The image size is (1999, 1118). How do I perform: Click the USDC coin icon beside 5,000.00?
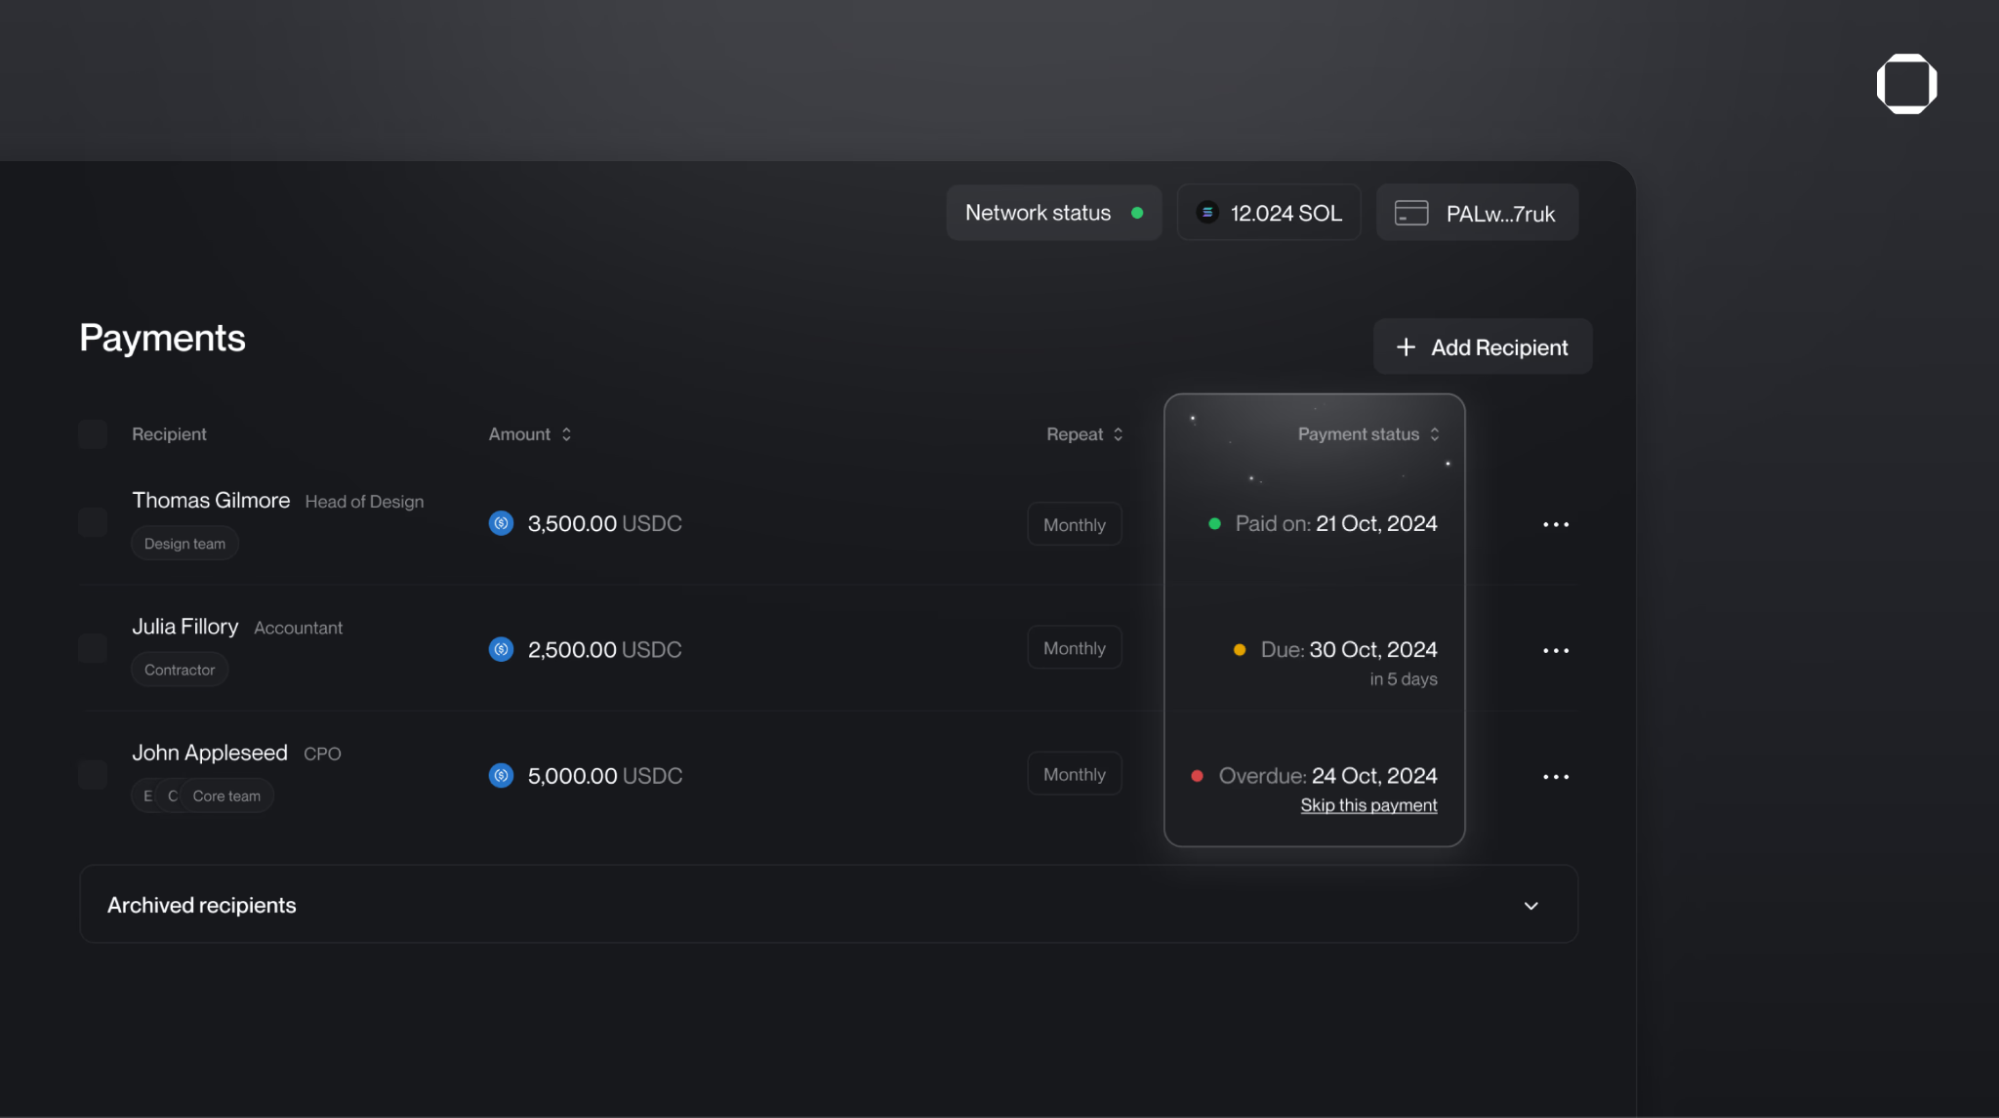point(501,775)
